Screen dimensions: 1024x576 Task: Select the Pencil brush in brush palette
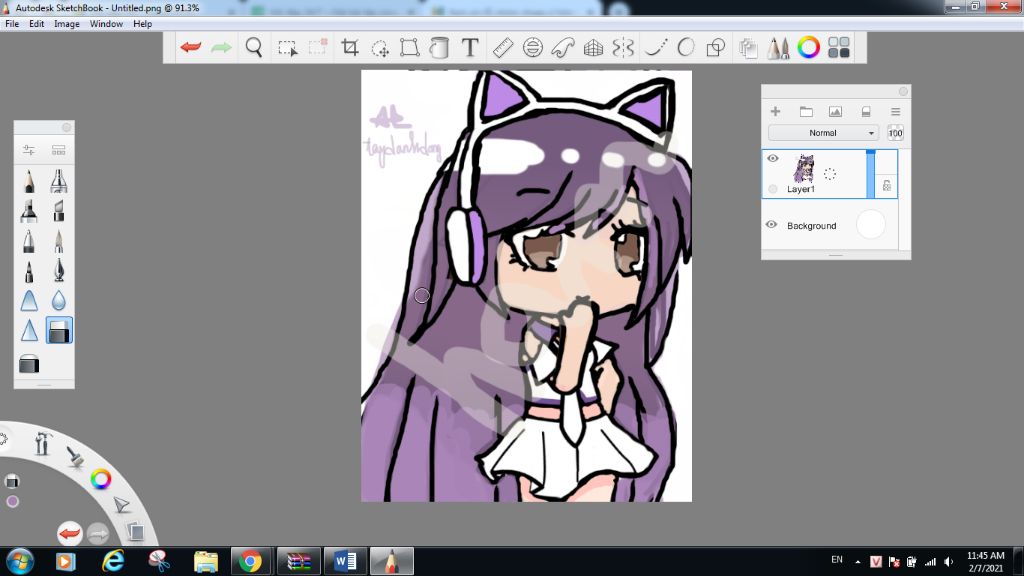click(29, 181)
